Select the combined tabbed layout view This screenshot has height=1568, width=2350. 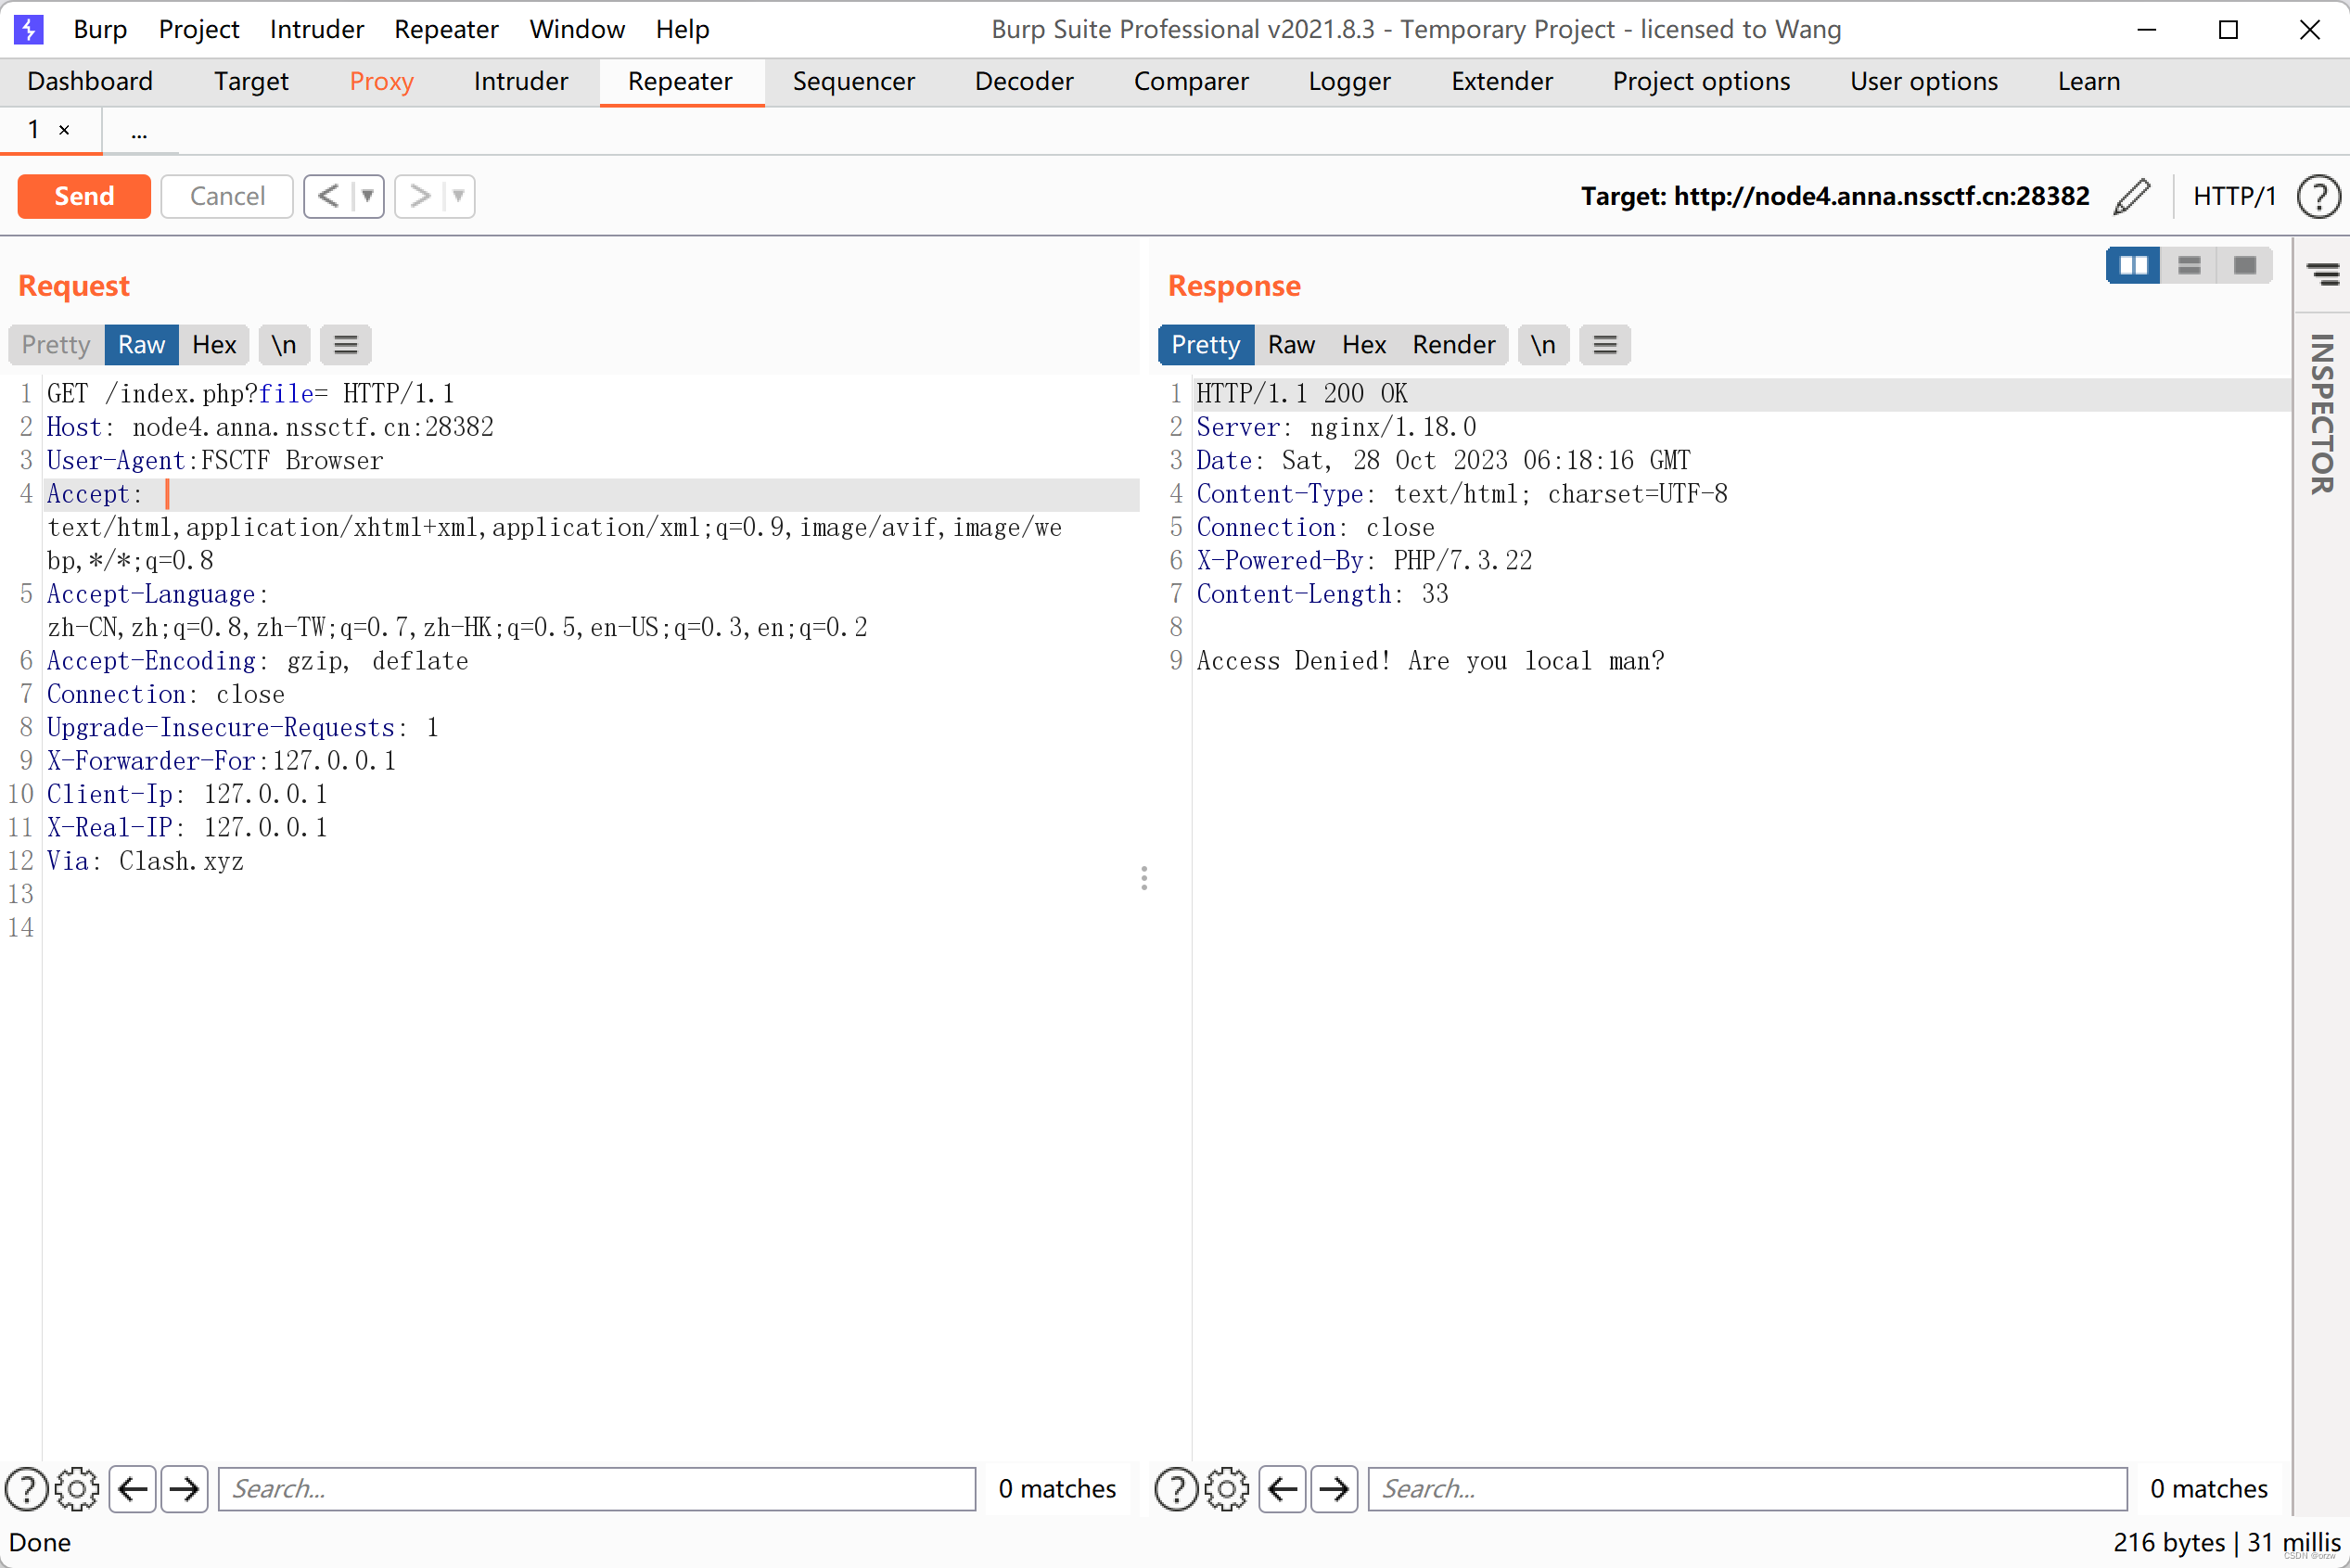click(2244, 265)
